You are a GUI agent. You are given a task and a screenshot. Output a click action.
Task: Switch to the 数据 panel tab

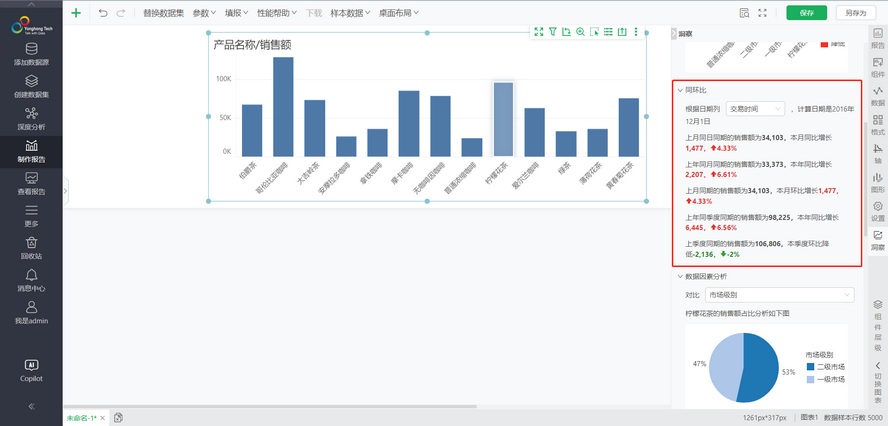878,97
